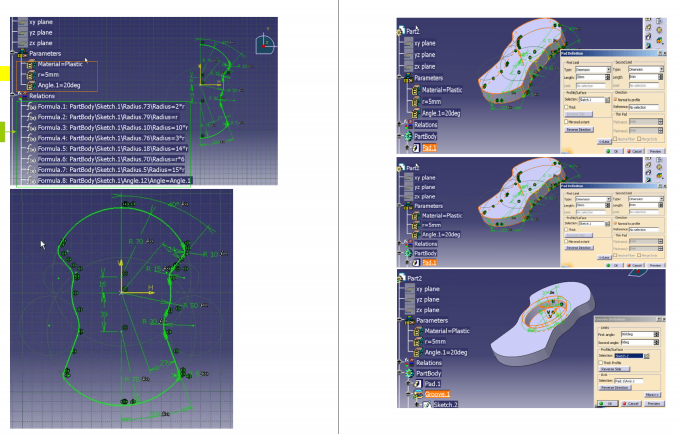Viewport: 679px width, 434px height.
Task: Toggle Mirrored extent checkbox in top Pad dialog
Action: (566, 122)
